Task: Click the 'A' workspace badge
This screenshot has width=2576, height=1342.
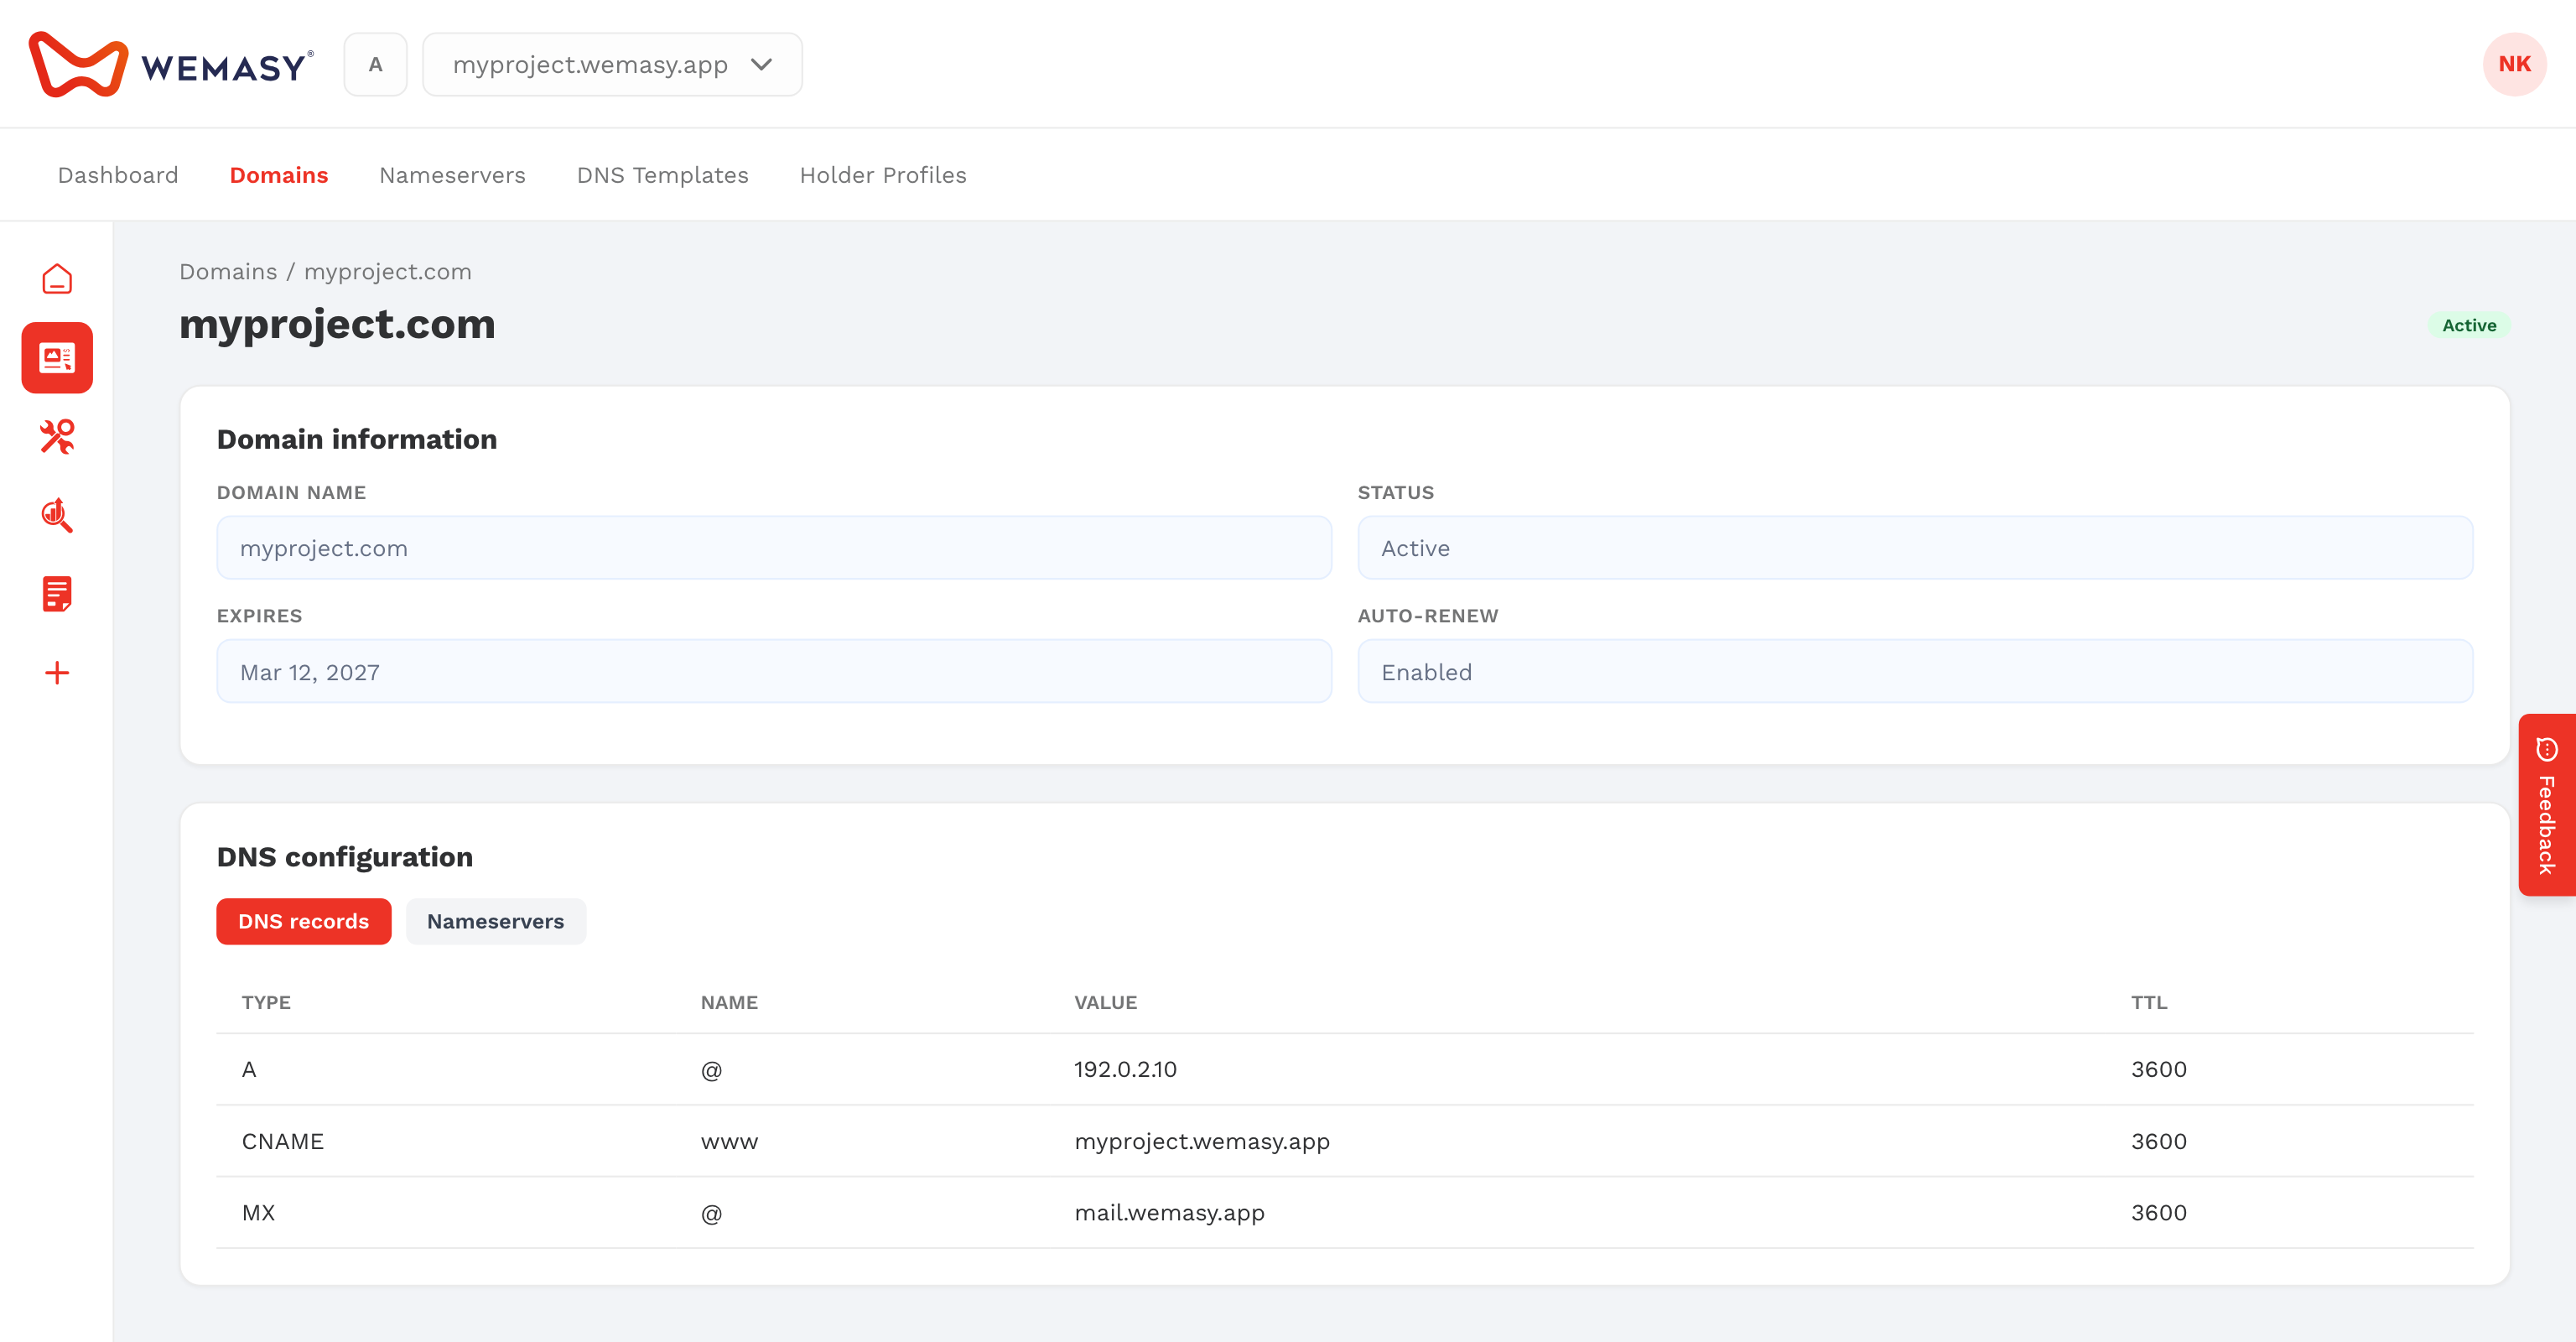Action: [x=375, y=65]
